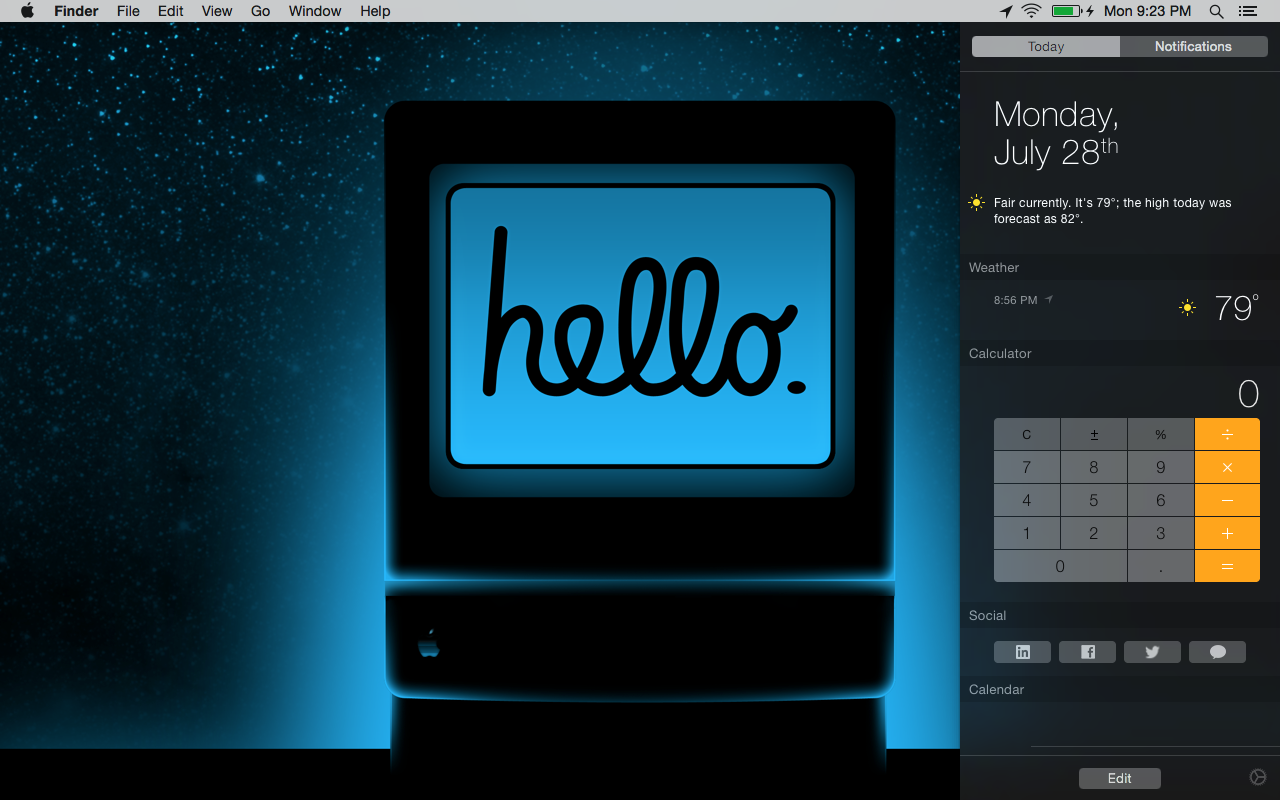Viewport: 1280px width, 800px height.
Task: Open the File menu
Action: coord(128,11)
